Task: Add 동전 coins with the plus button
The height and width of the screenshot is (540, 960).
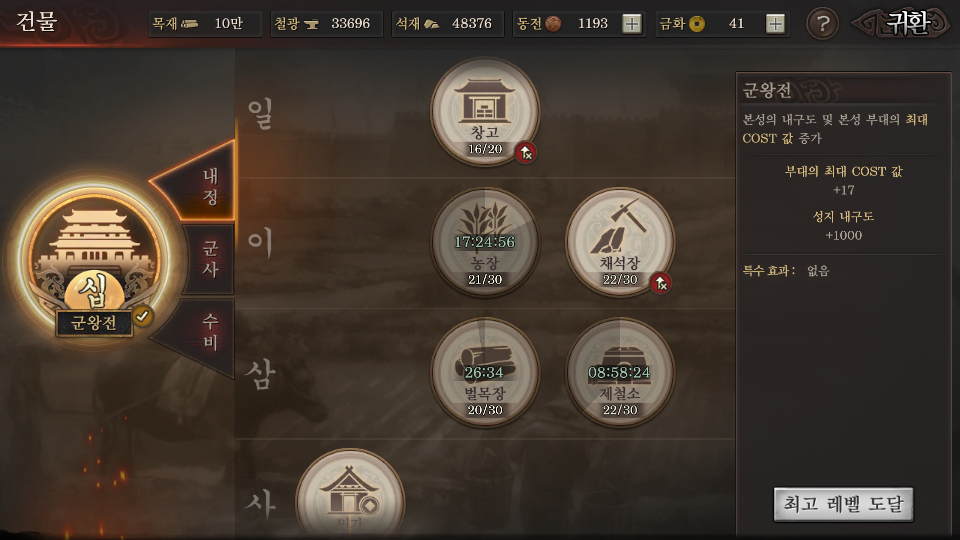Action: pos(632,24)
